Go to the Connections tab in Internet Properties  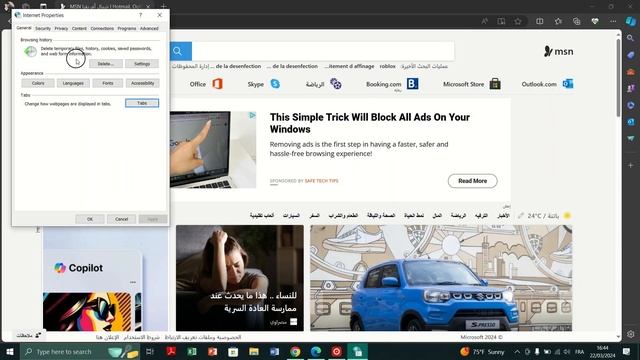click(102, 29)
